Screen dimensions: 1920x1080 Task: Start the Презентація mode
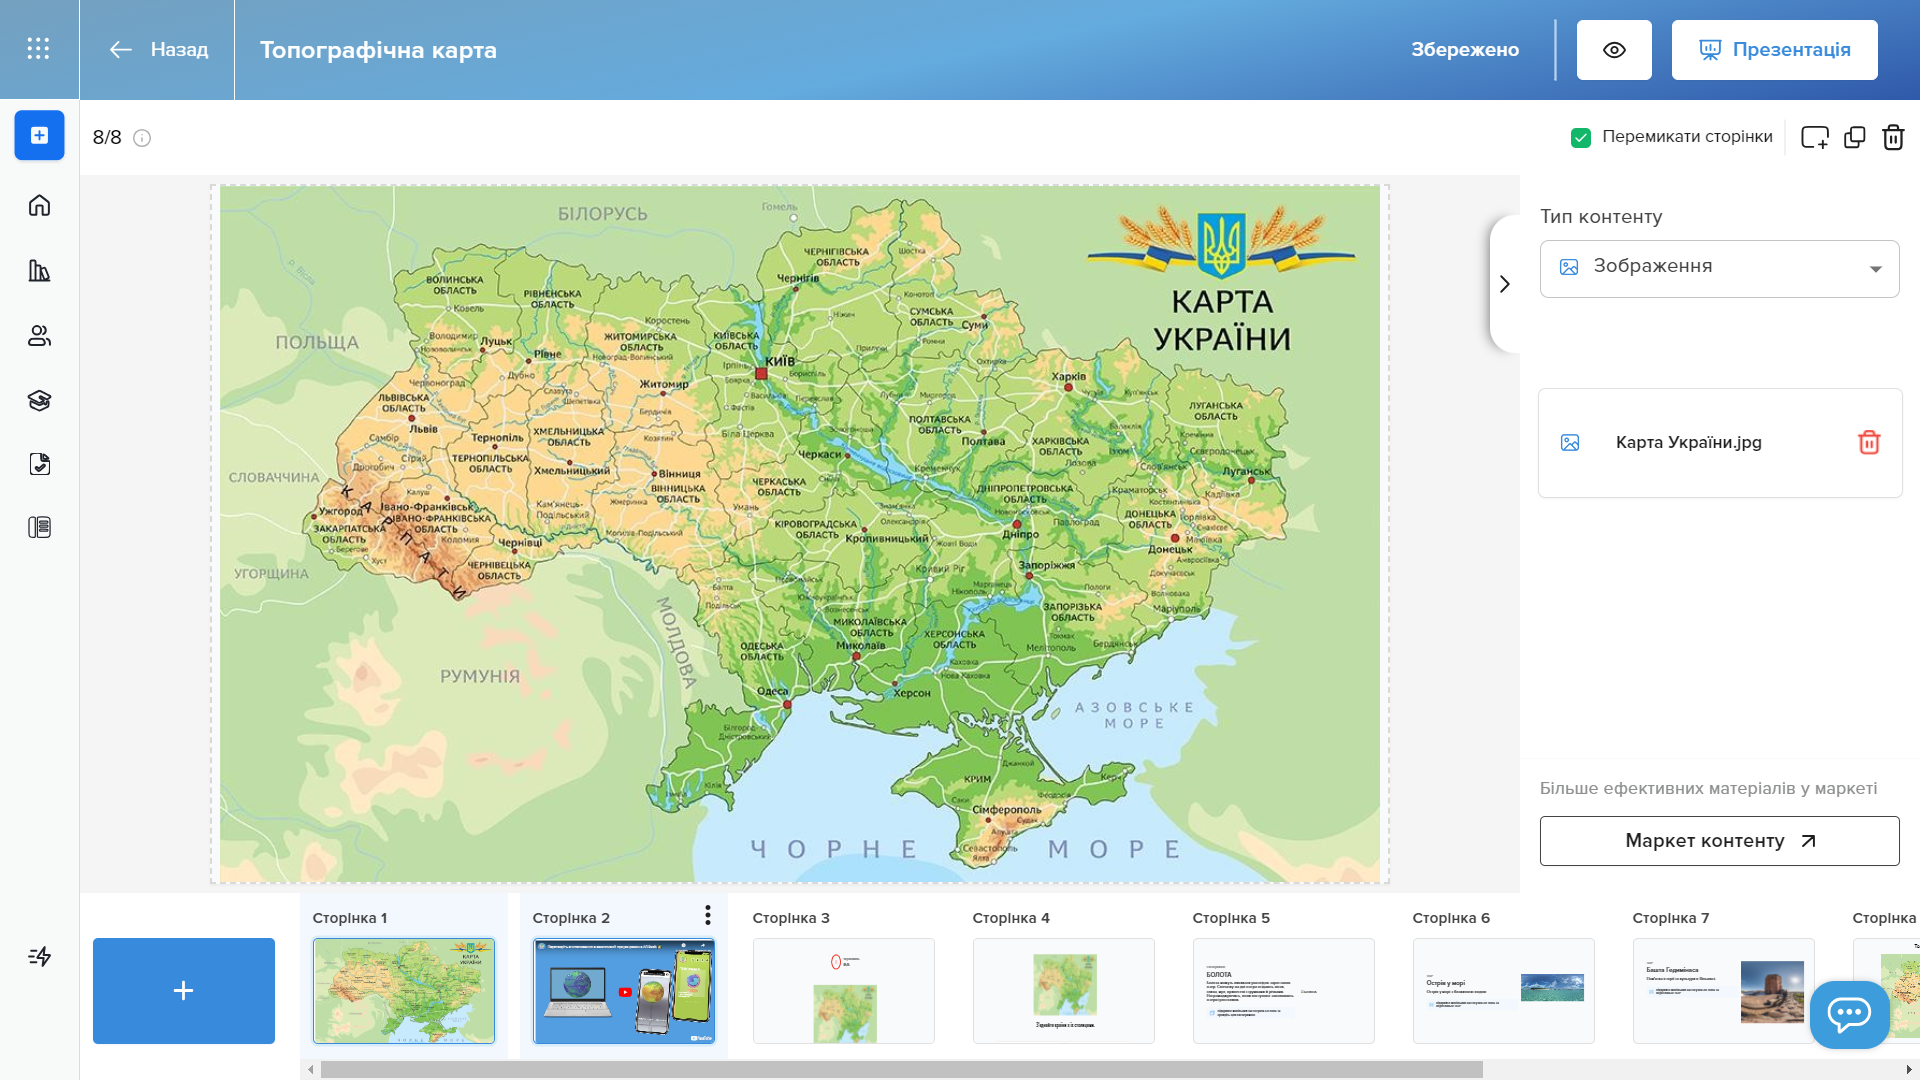pos(1774,50)
